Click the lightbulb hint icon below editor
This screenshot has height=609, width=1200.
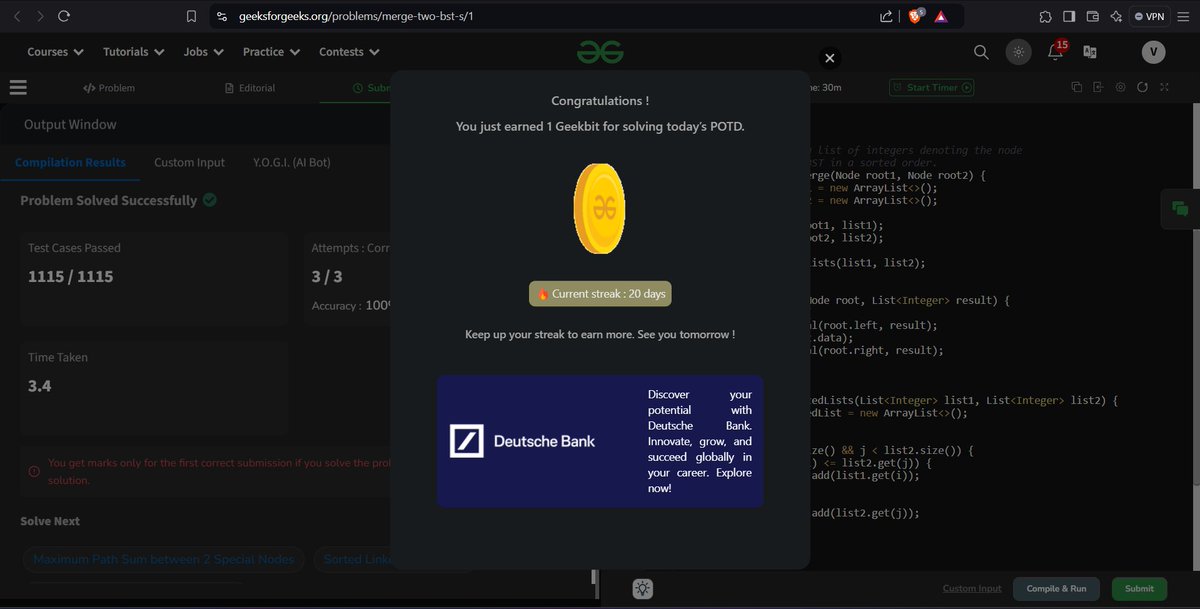pyautogui.click(x=642, y=589)
